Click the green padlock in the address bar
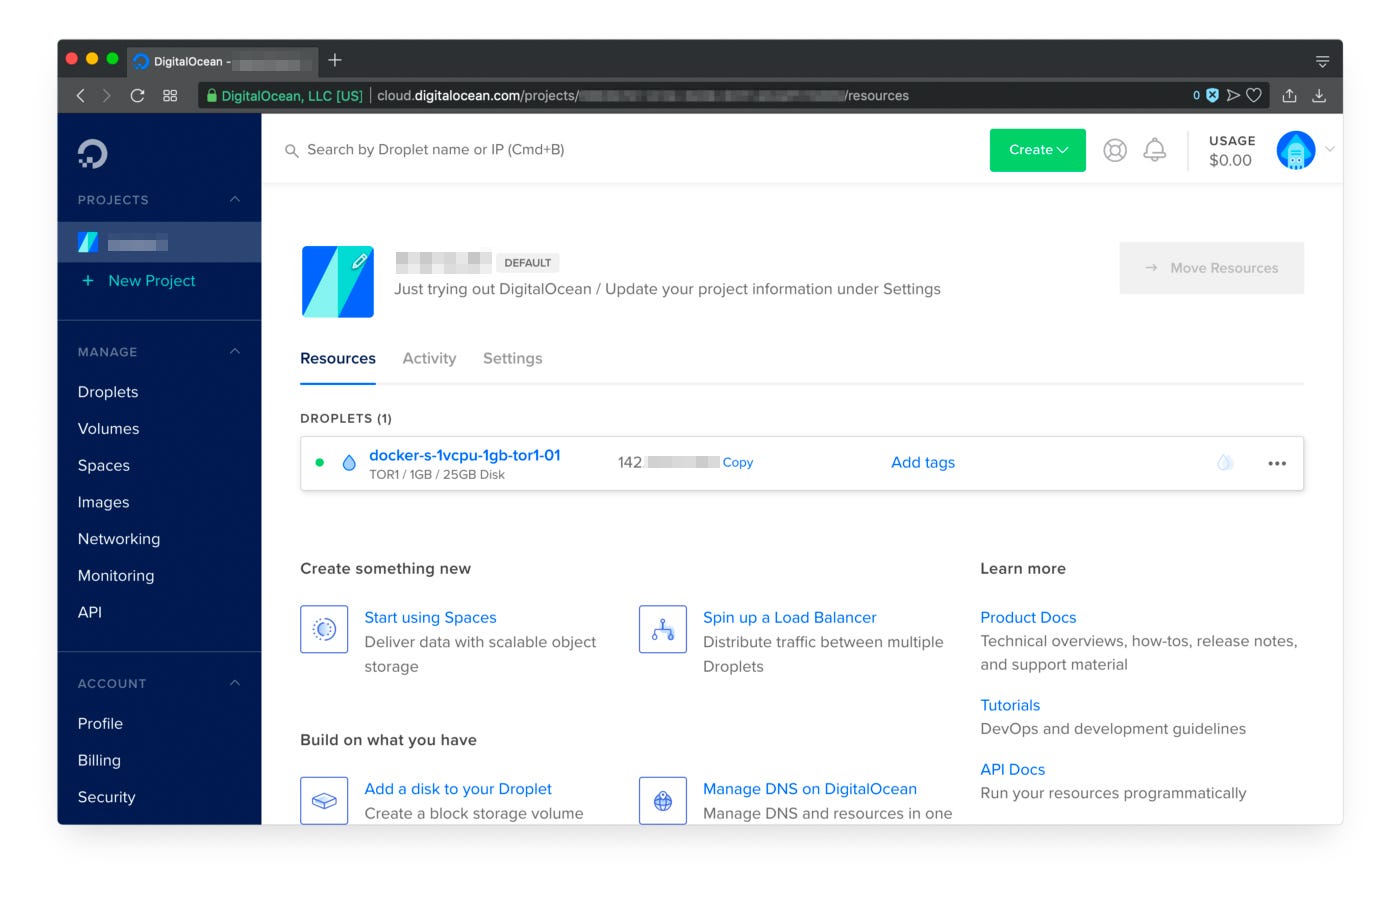Screen dimensions: 1400x900 [212, 96]
